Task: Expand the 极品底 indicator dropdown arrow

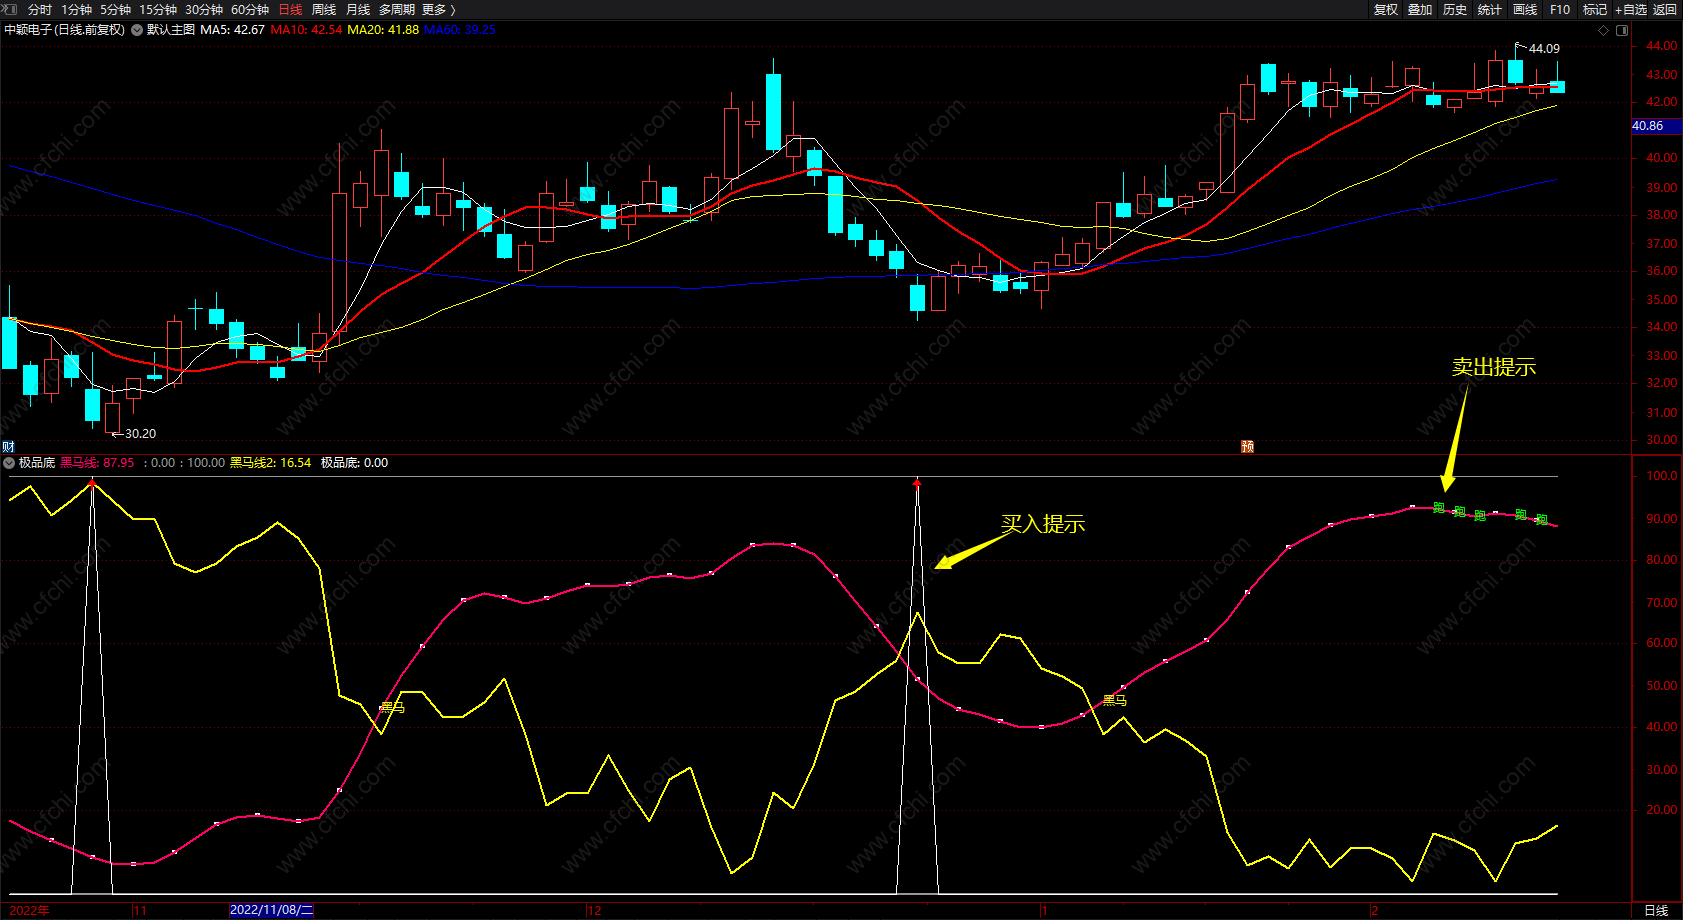Action: (9, 463)
